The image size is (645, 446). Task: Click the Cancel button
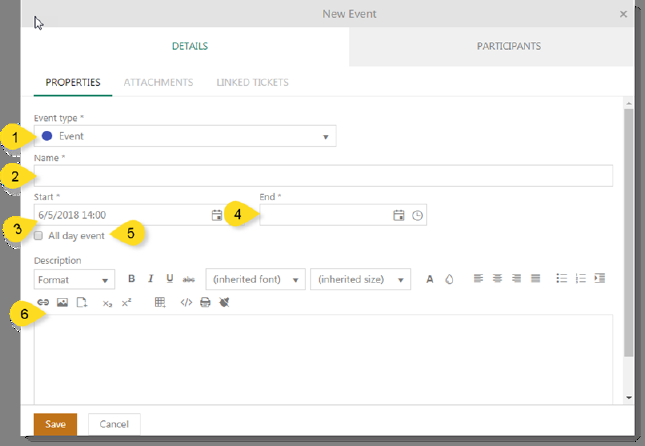[114, 424]
